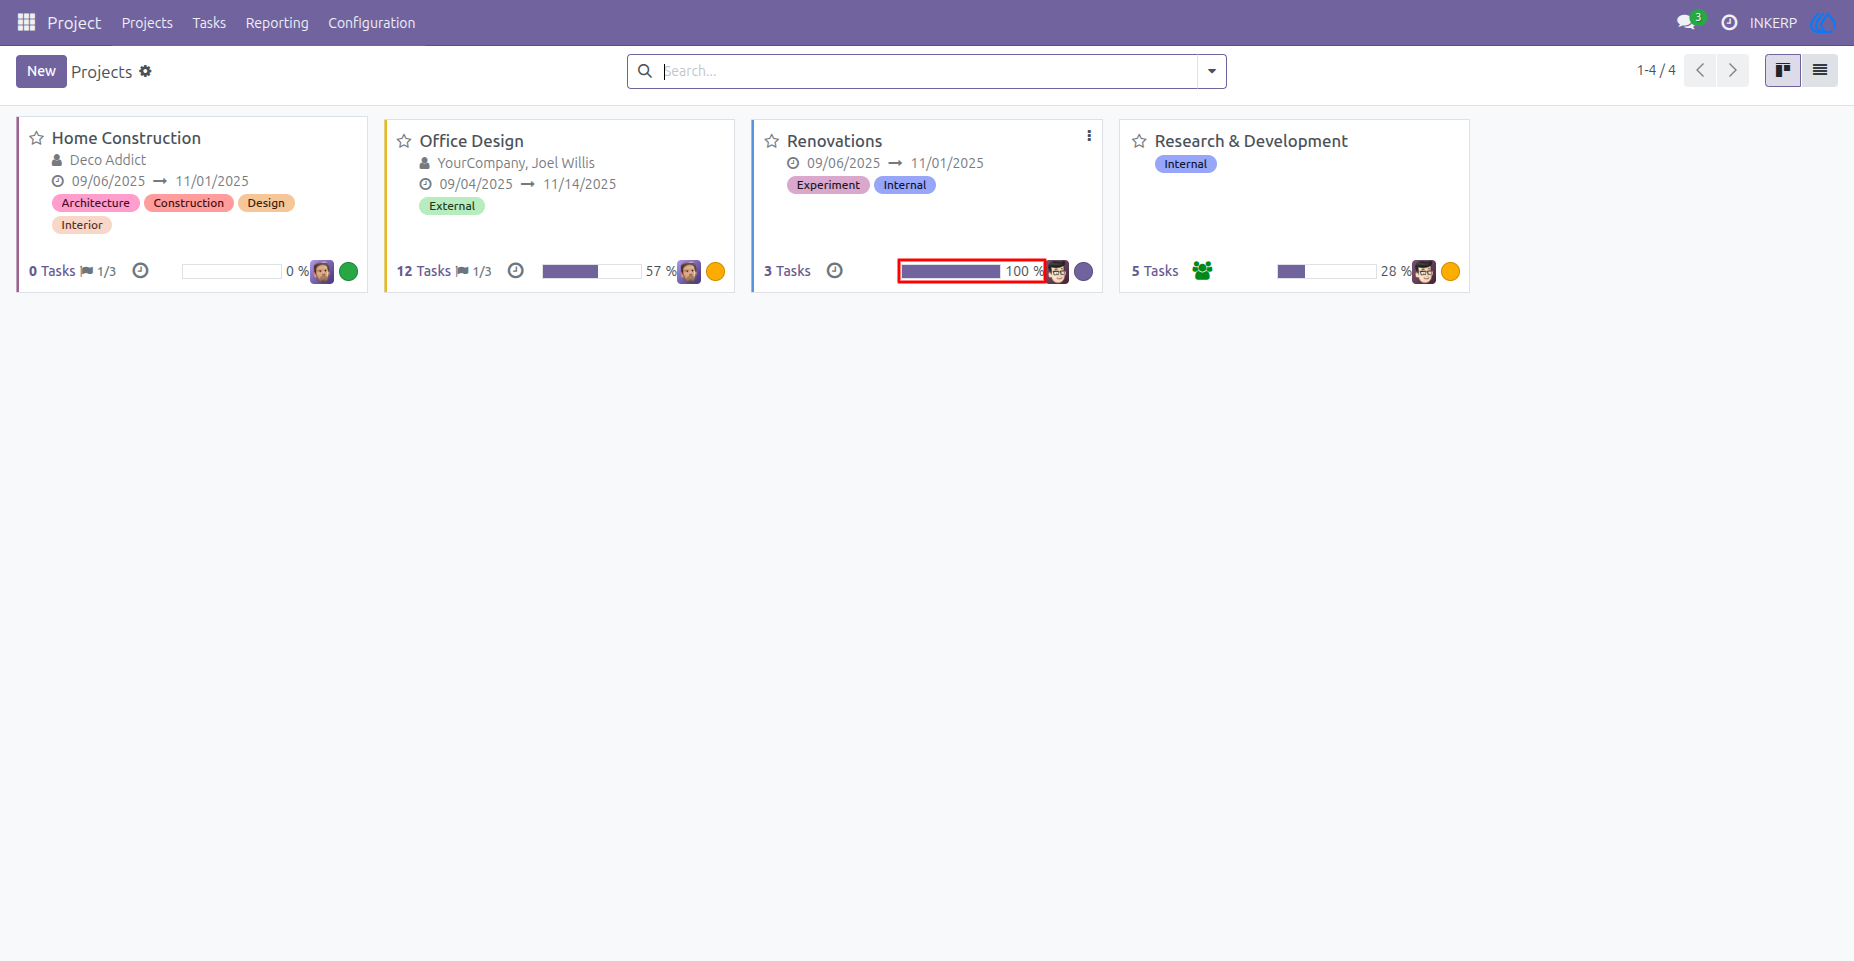Click YourCompany, Joel Willis customer name
The height and width of the screenshot is (961, 1854).
click(516, 163)
